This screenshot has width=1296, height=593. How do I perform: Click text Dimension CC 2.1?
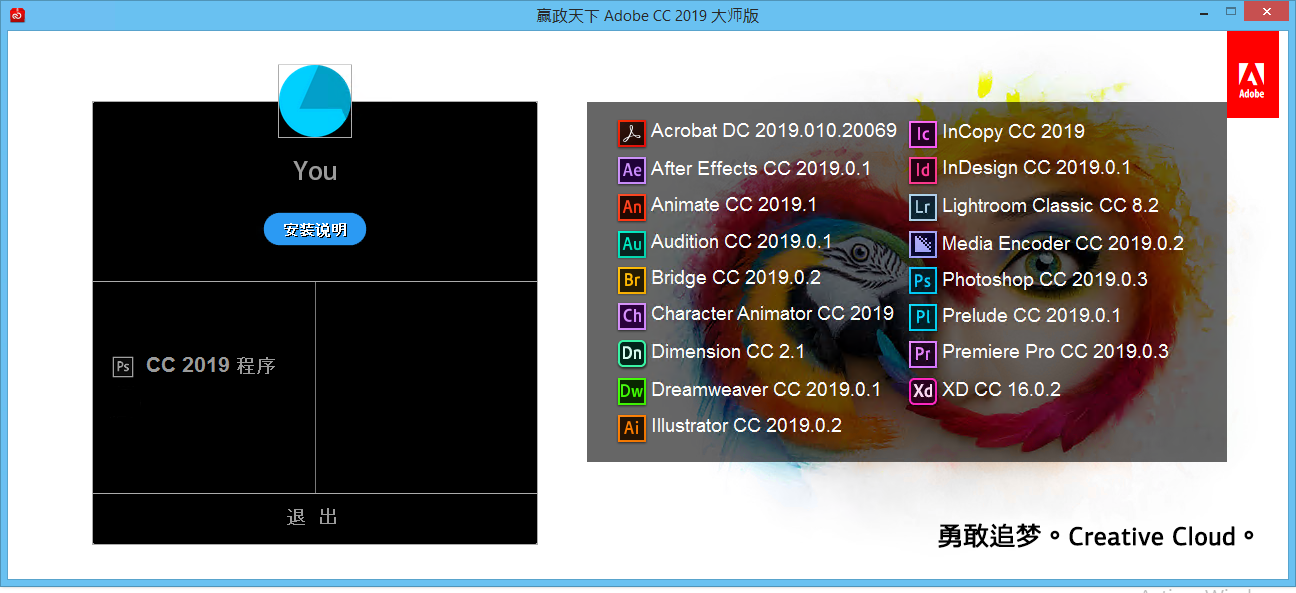pyautogui.click(x=728, y=352)
